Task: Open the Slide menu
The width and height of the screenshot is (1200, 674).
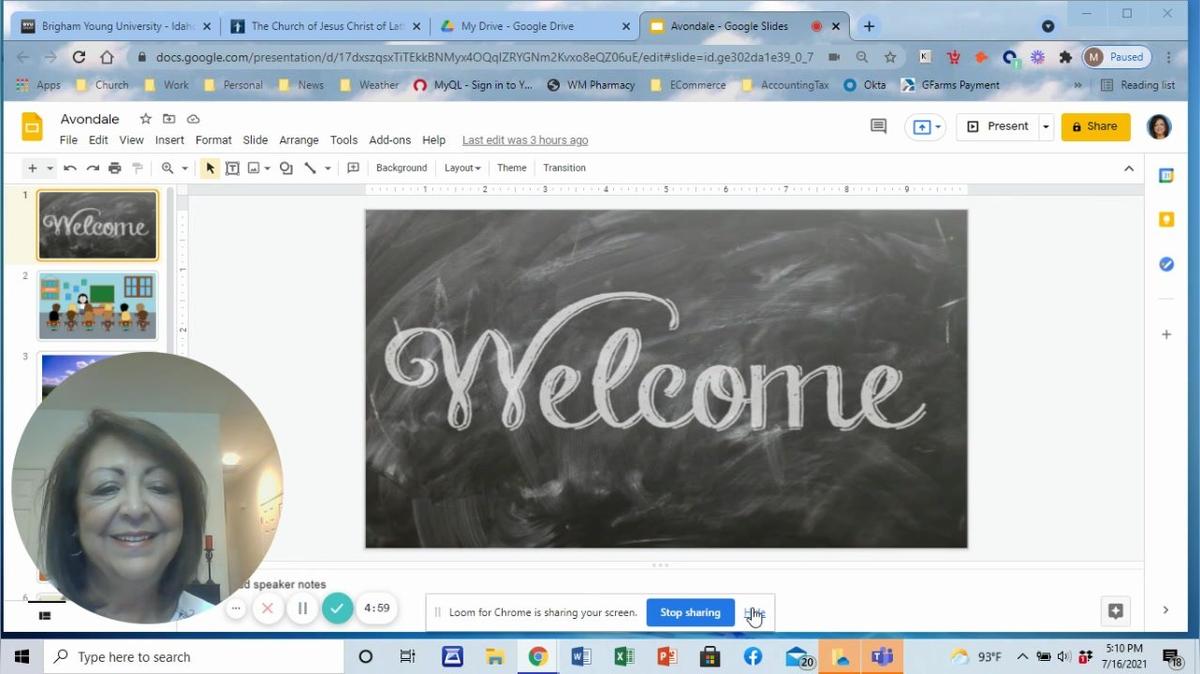Action: tap(255, 140)
